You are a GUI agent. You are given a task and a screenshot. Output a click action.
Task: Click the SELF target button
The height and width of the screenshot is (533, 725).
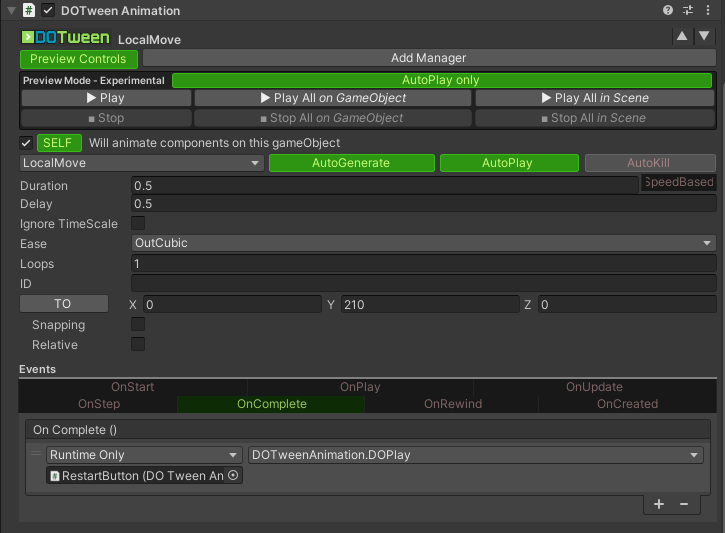click(x=59, y=143)
